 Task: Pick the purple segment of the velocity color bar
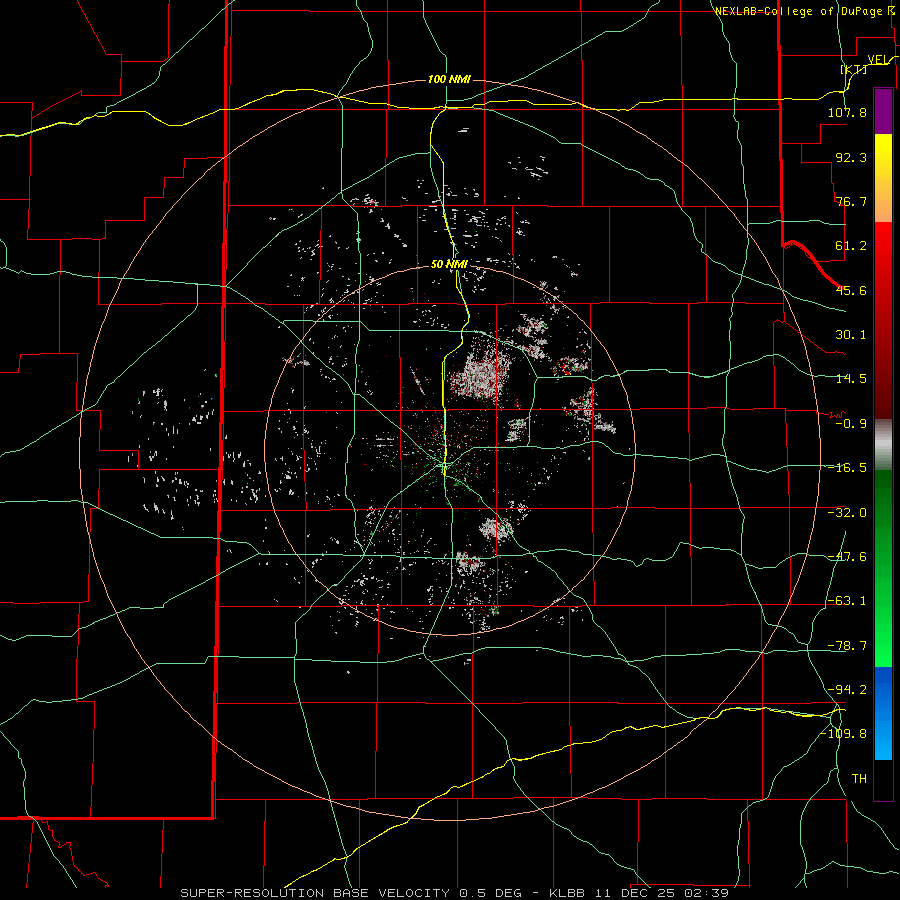(883, 112)
